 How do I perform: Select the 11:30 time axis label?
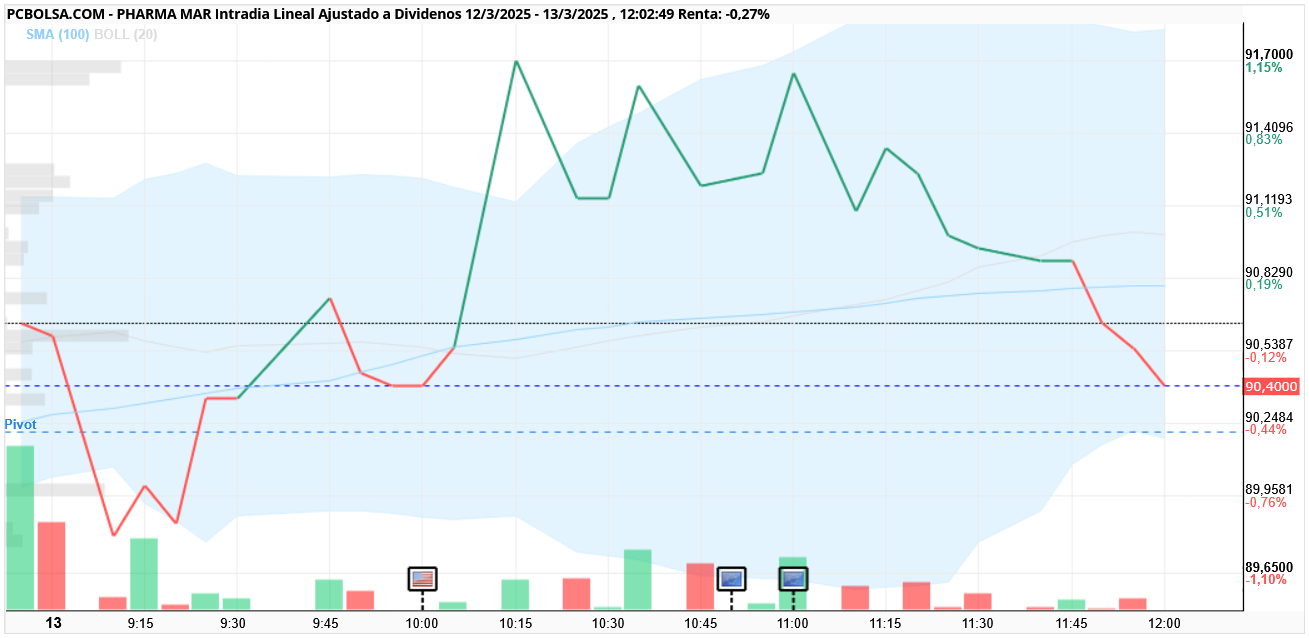click(978, 623)
